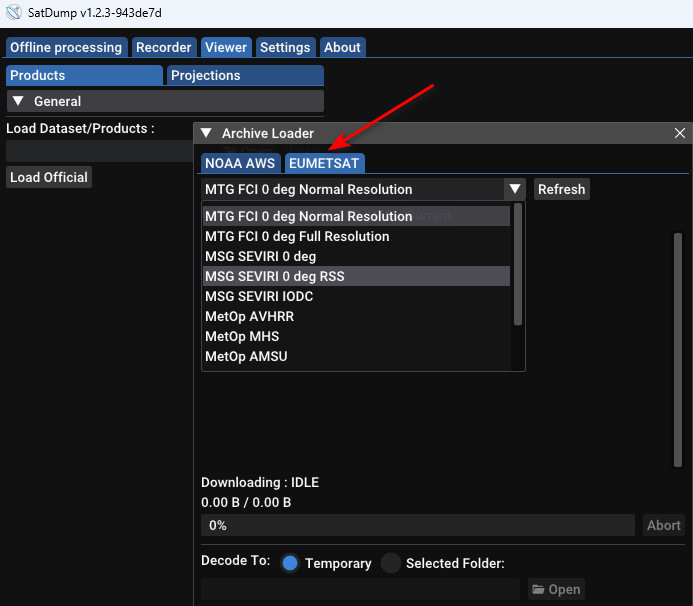Image resolution: width=693 pixels, height=606 pixels.
Task: Click the SatDump logo icon in title bar
Action: click(x=13, y=13)
